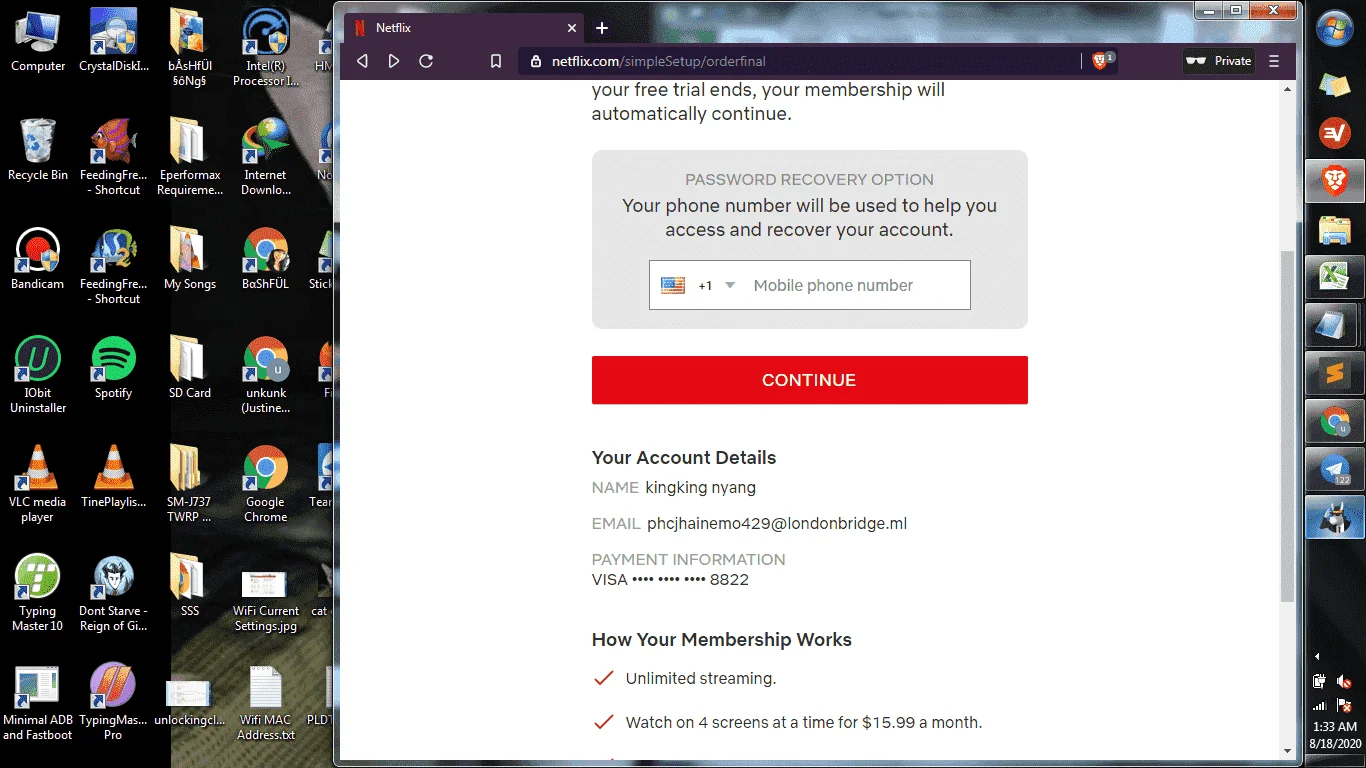The image size is (1366, 768).
Task: Open Excel taskbar icon
Action: [1335, 277]
